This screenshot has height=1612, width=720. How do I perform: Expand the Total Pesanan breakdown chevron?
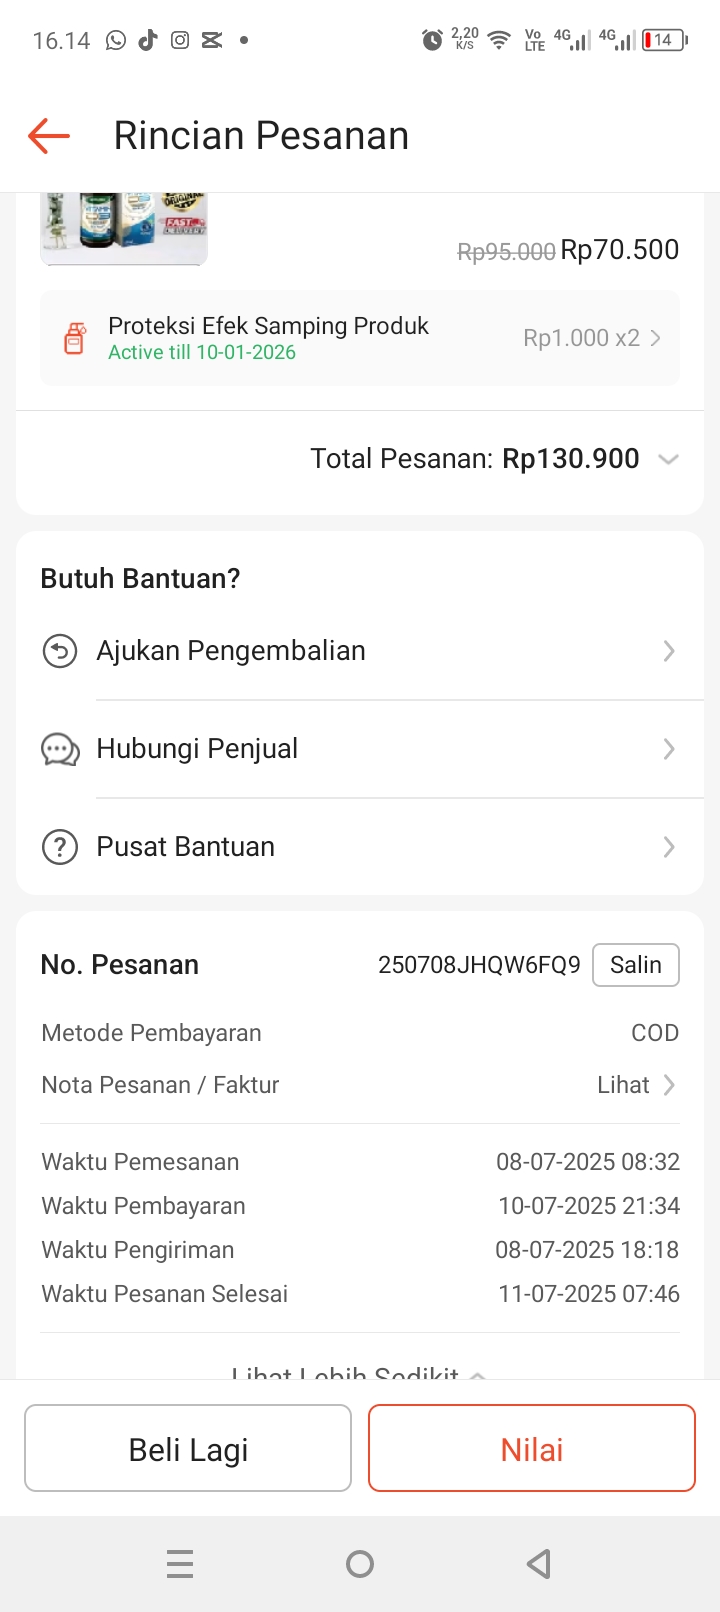tap(668, 459)
